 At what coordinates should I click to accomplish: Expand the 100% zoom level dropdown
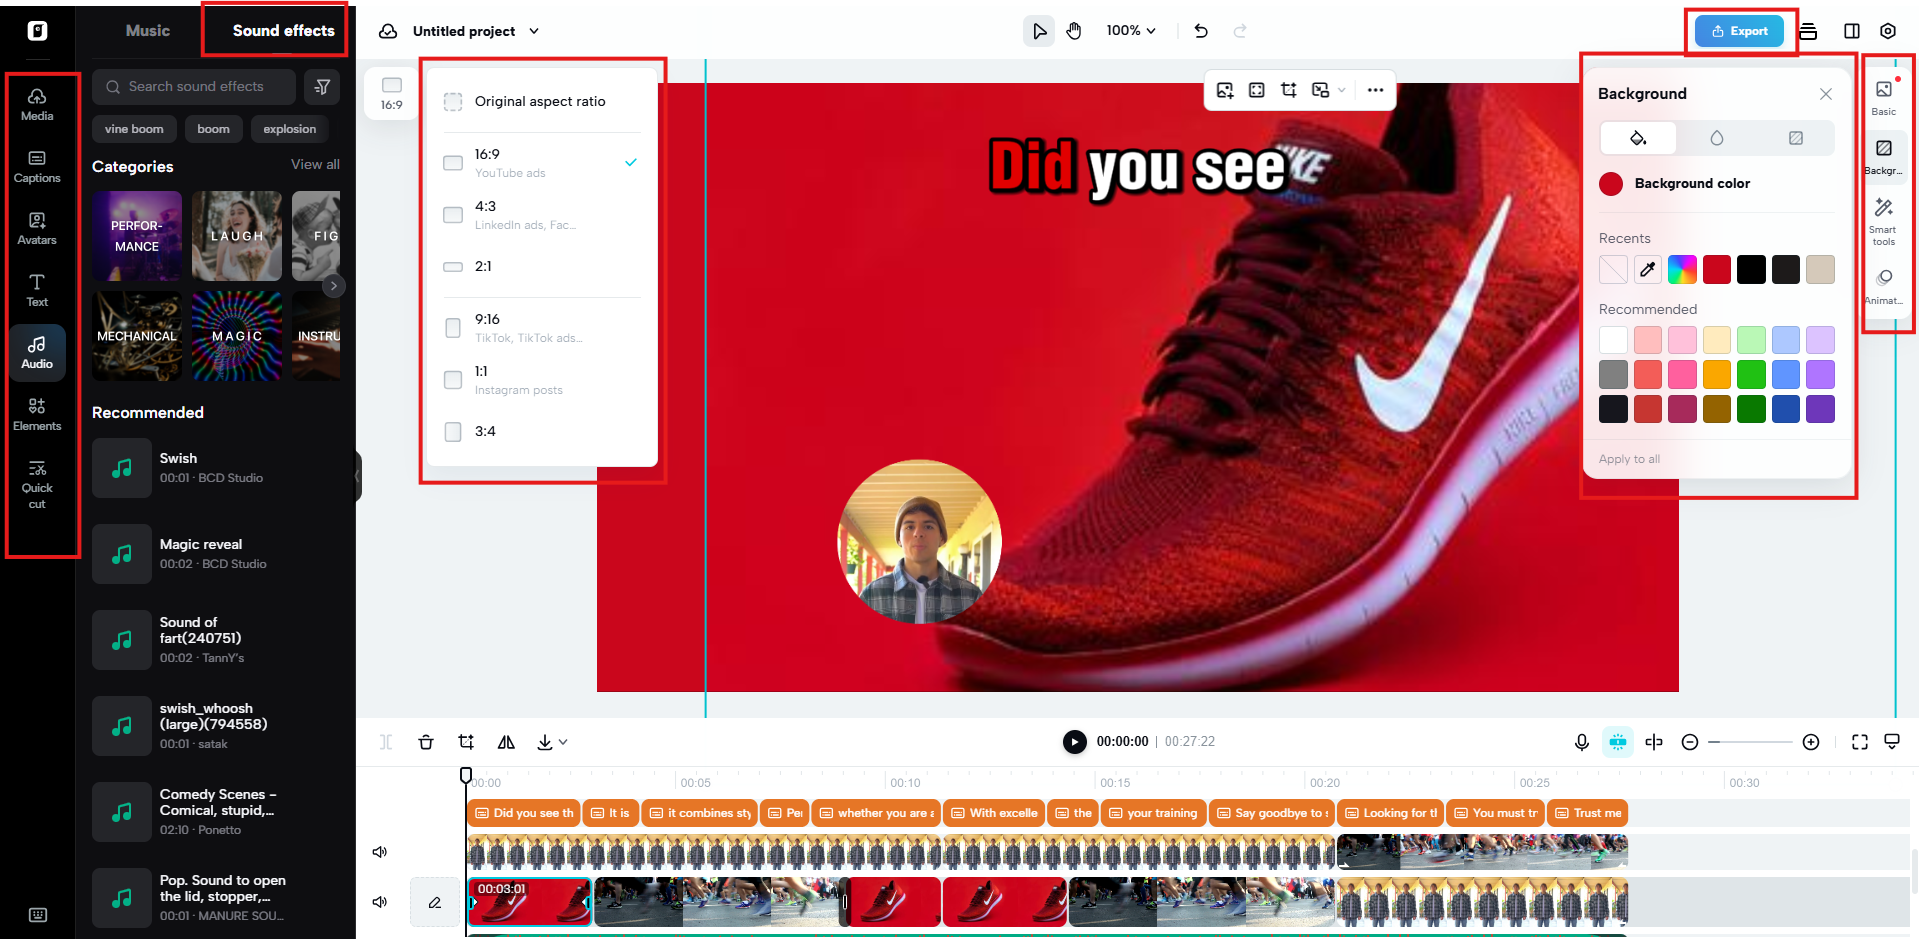pyautogui.click(x=1130, y=30)
